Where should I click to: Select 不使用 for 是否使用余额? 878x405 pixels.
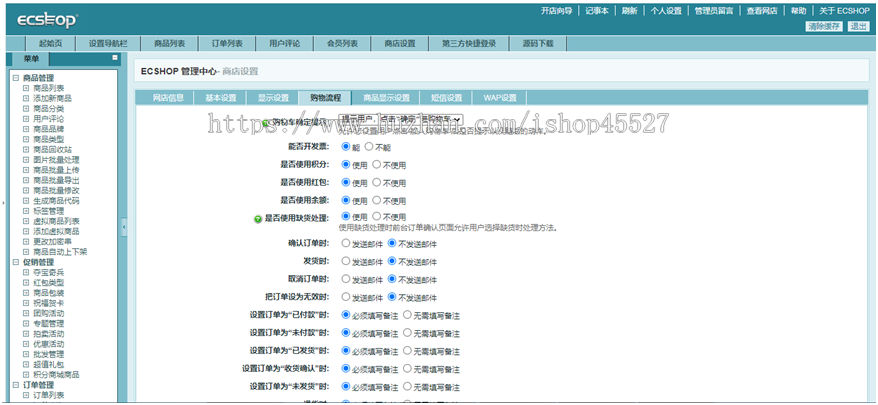coord(376,200)
